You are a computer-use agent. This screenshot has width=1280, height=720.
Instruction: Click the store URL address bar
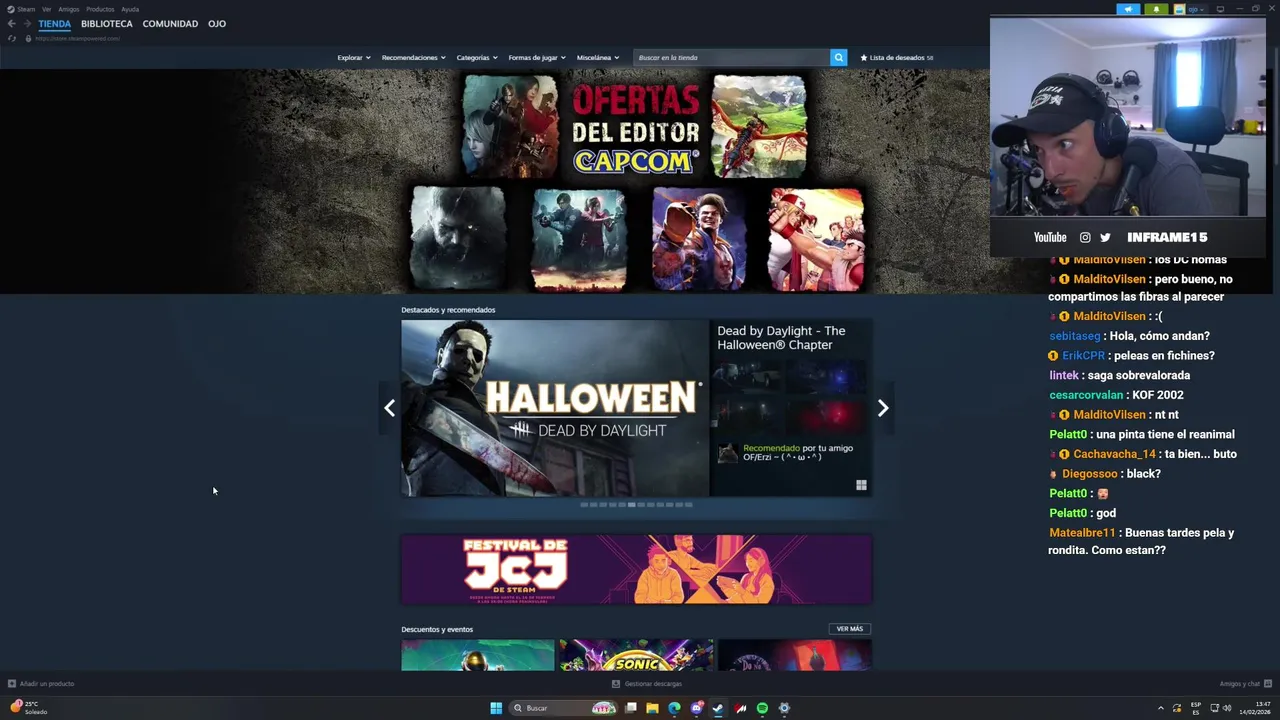click(77, 38)
